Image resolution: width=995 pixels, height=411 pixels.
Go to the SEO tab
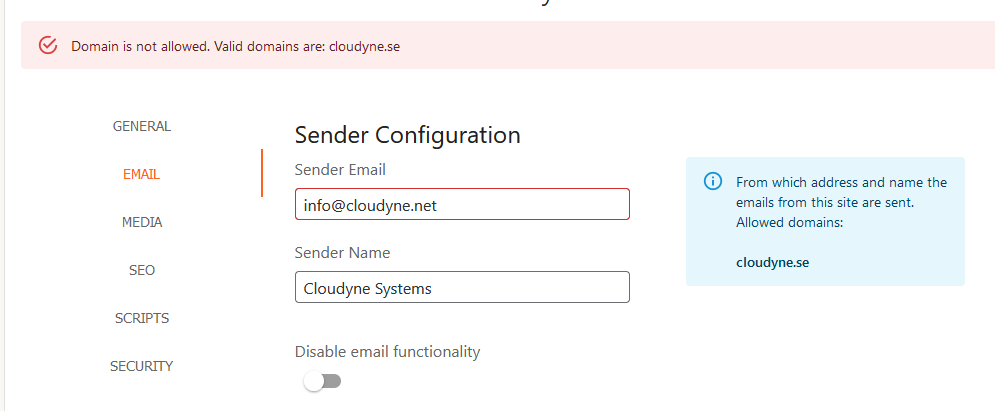[141, 270]
